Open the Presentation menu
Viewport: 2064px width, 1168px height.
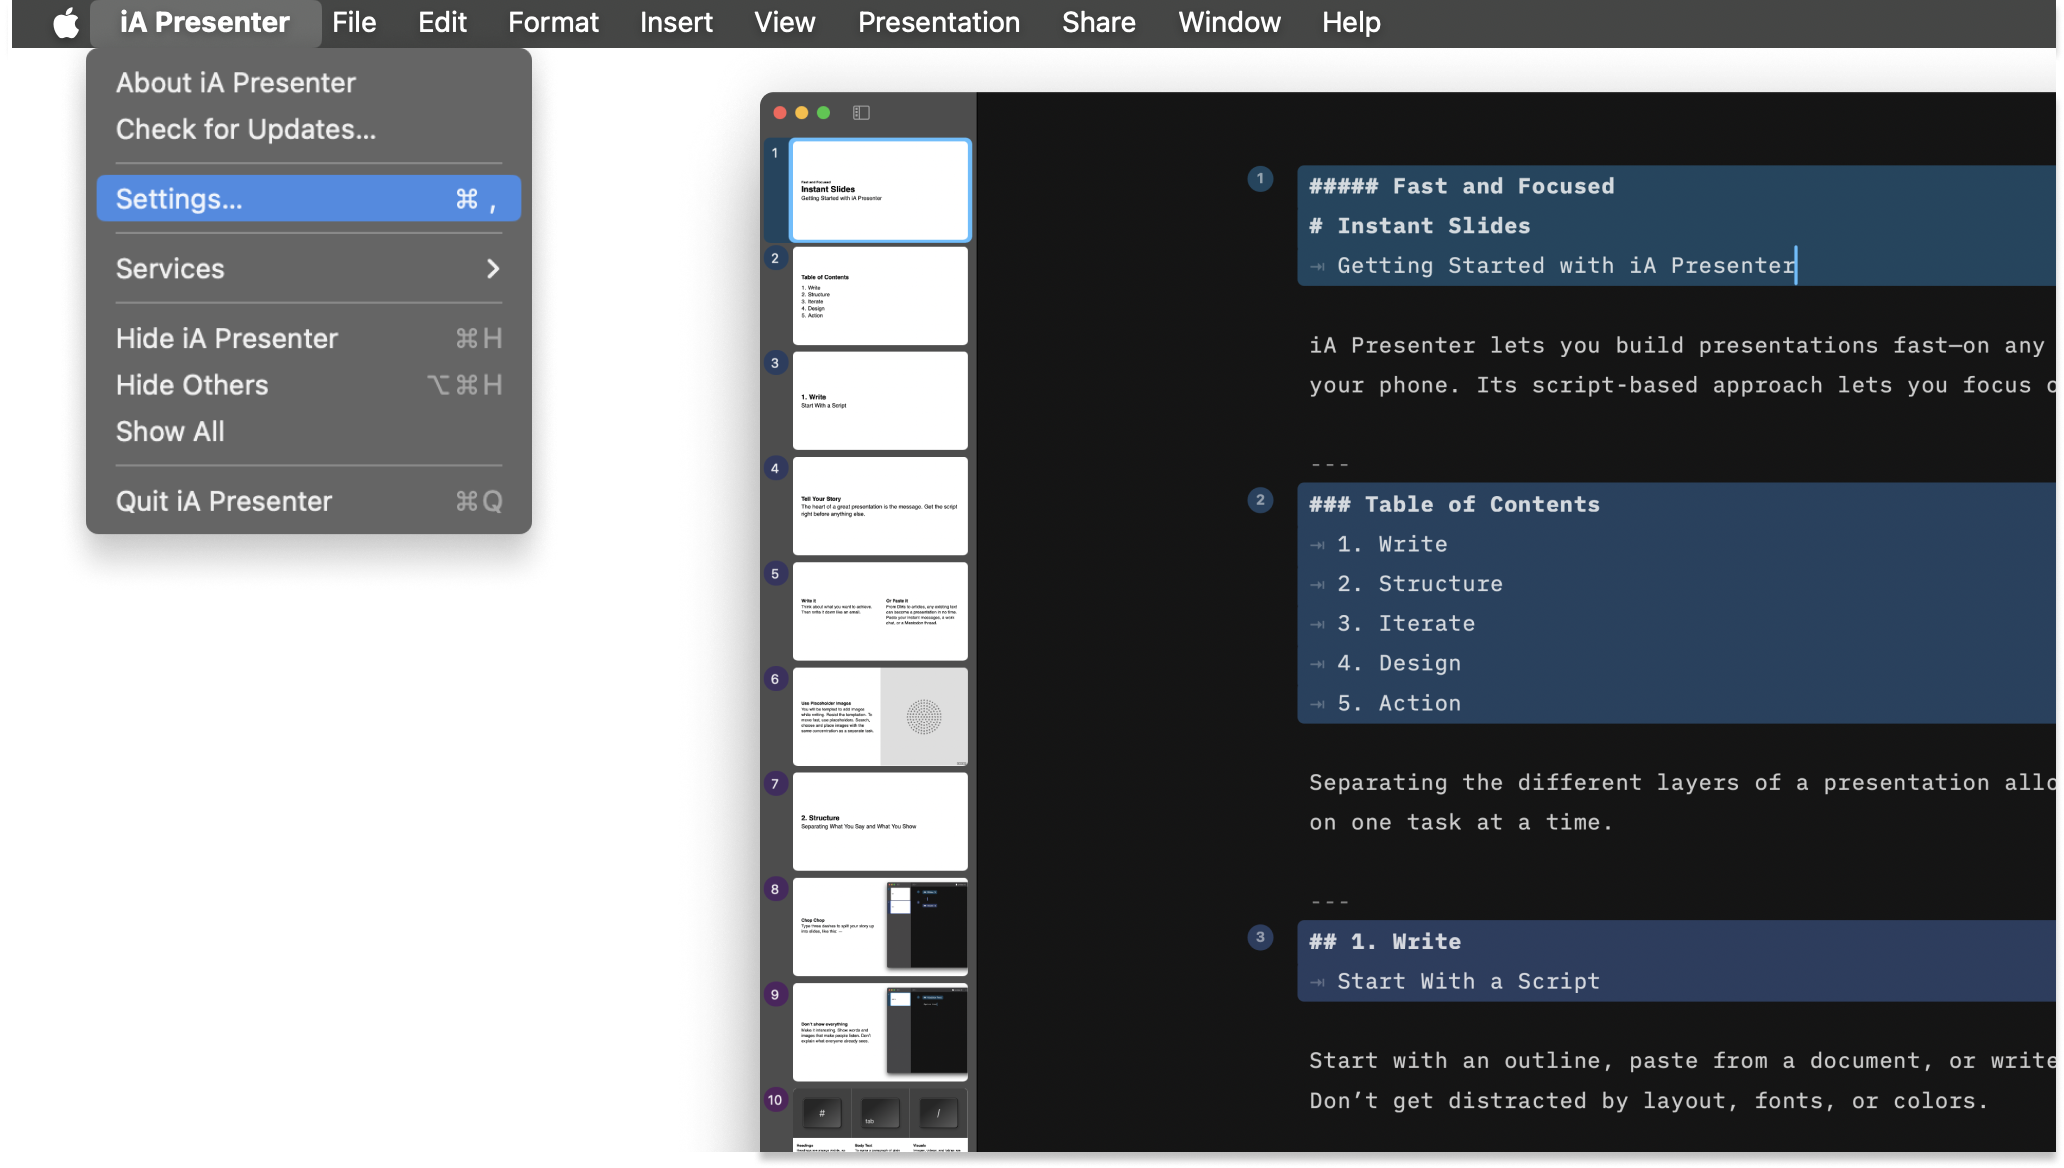pos(938,22)
